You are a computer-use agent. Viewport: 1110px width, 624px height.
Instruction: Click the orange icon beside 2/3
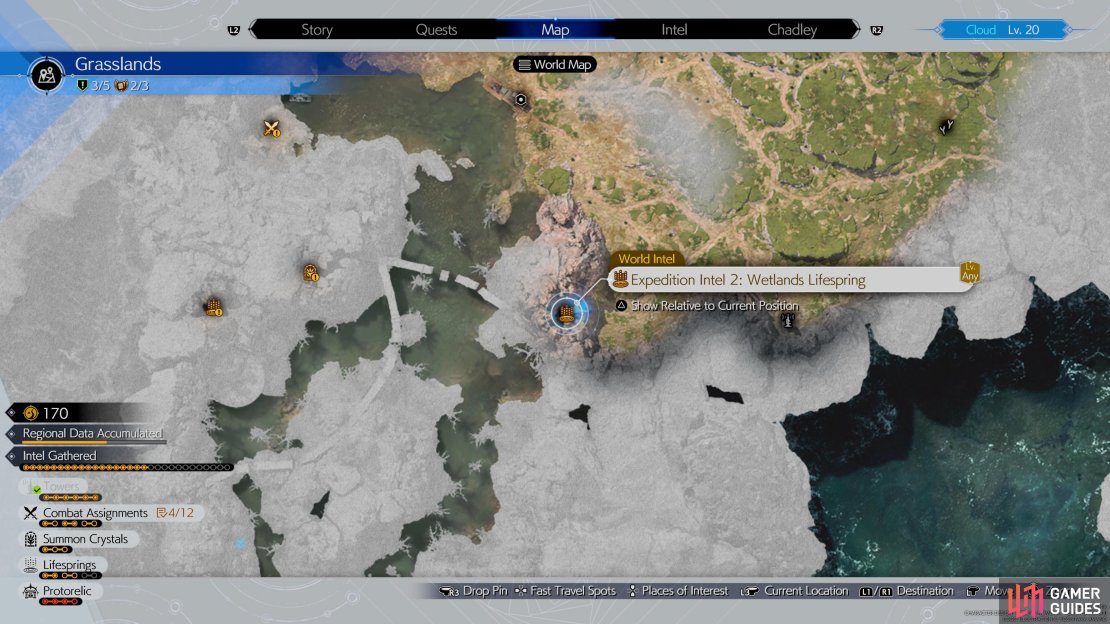tap(121, 86)
